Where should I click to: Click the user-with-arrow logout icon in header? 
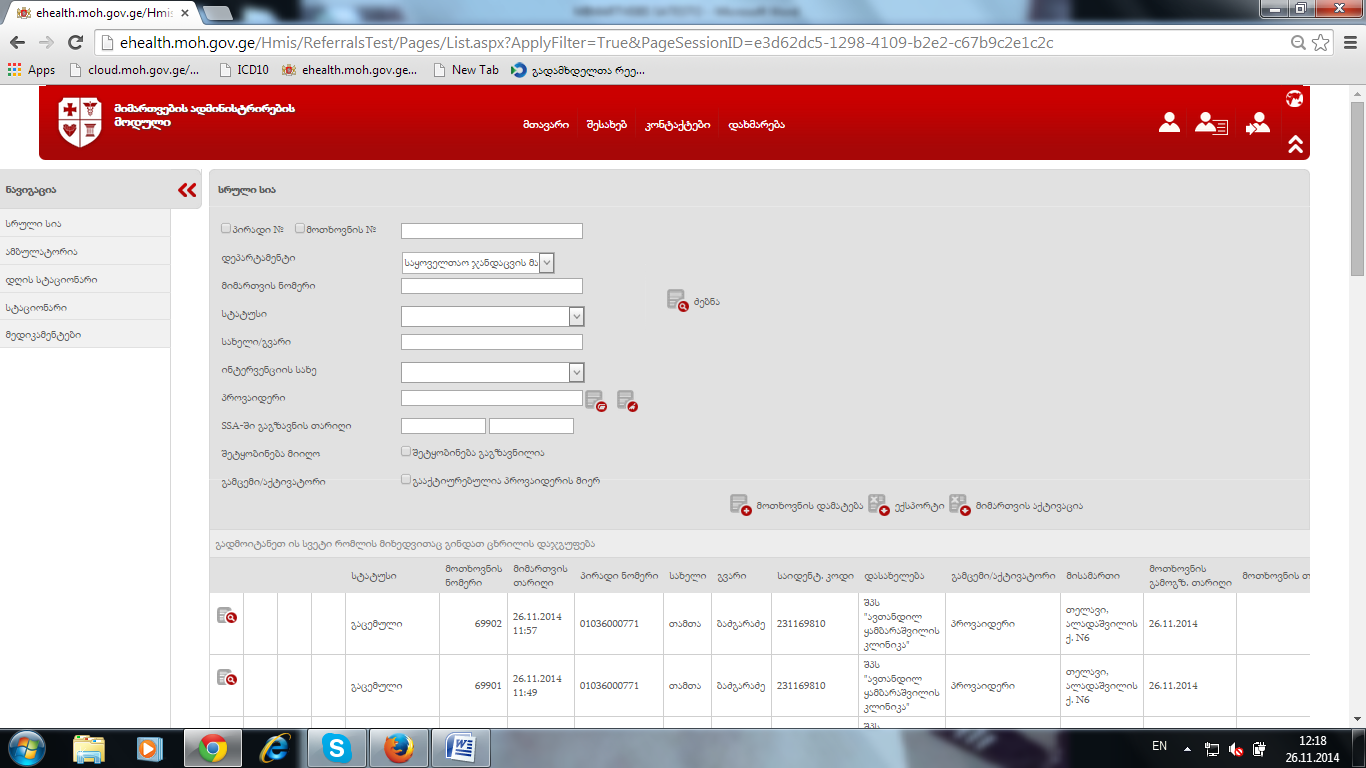point(1257,123)
